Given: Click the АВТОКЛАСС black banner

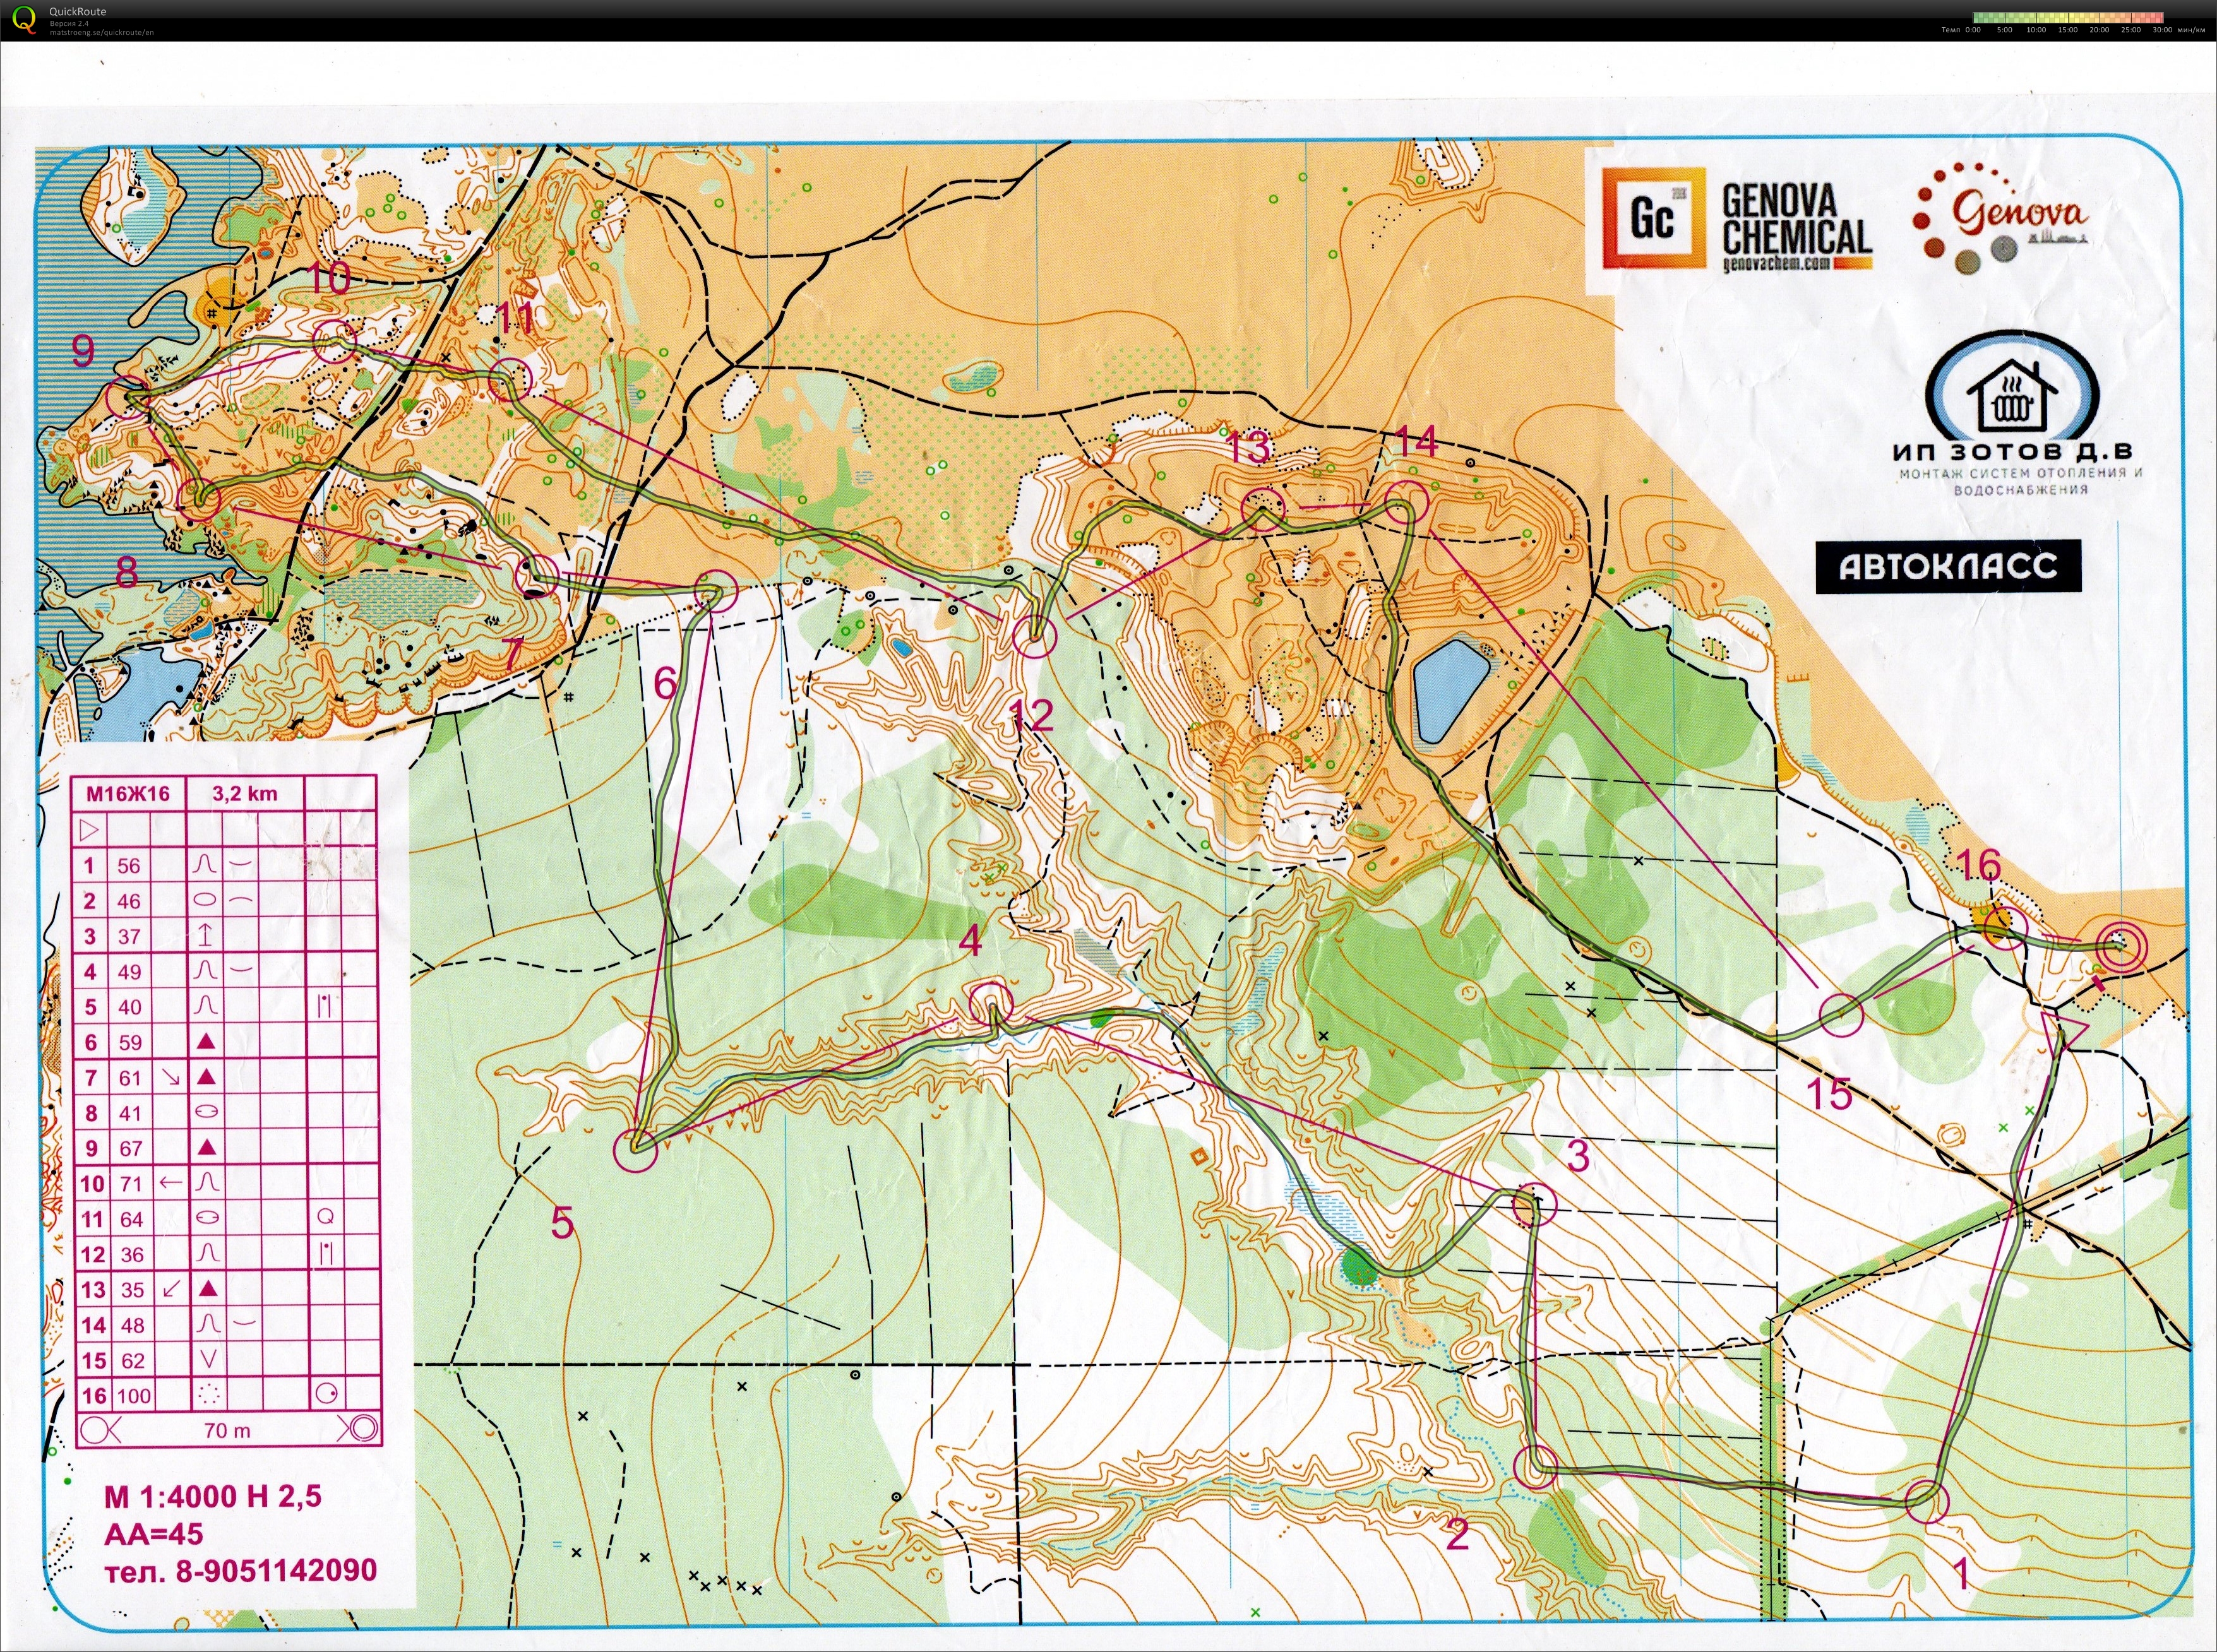Looking at the screenshot, I should (1948, 567).
